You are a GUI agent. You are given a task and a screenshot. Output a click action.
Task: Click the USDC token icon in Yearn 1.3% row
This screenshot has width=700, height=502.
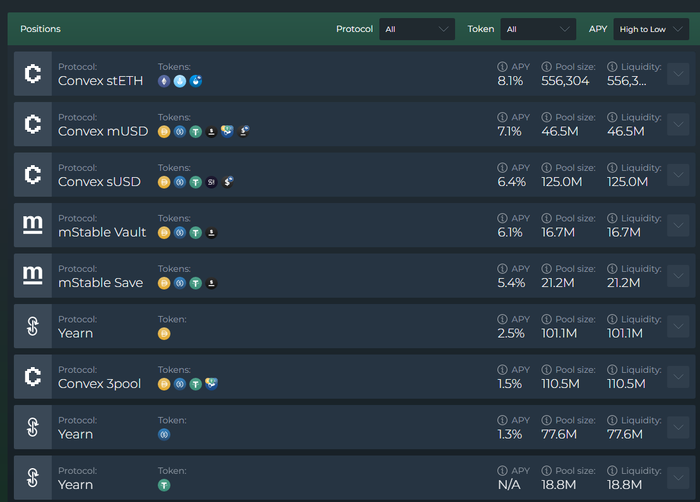click(164, 435)
